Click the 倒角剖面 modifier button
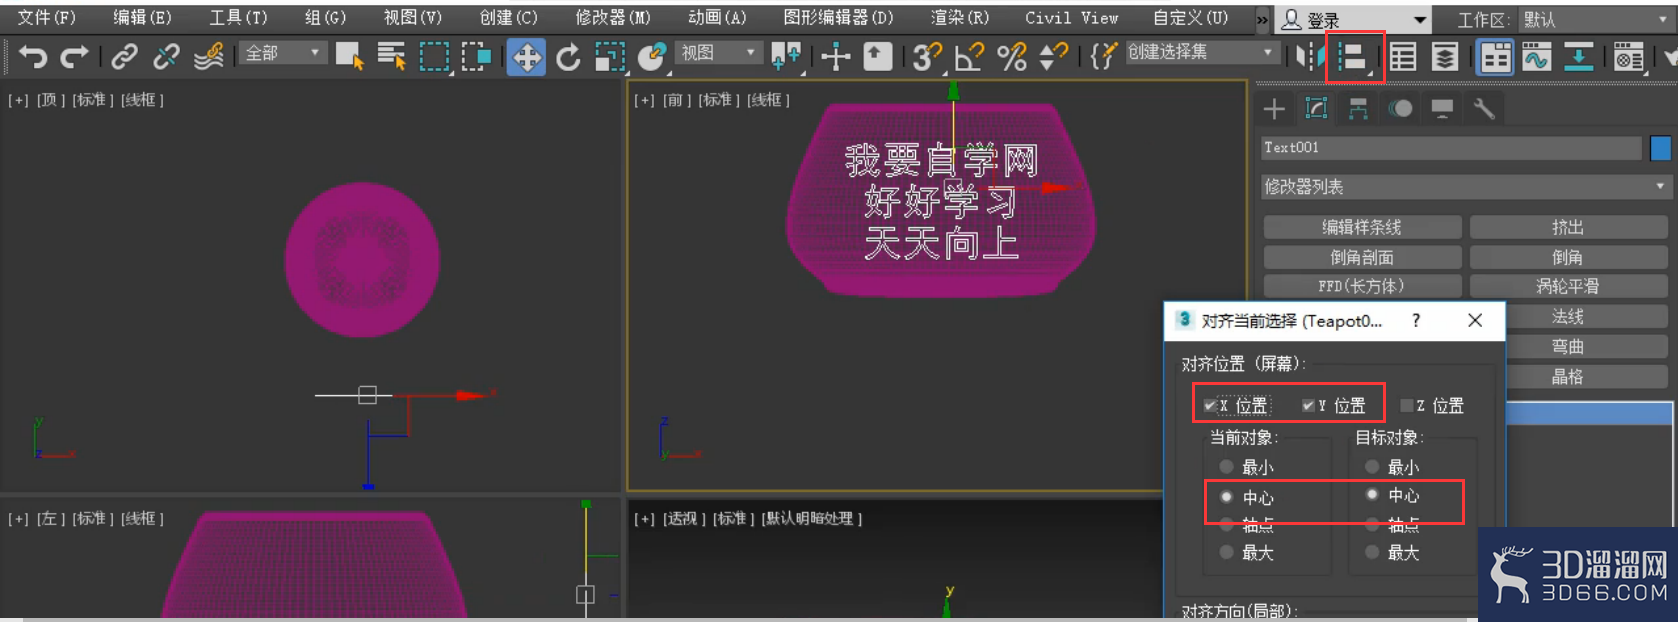Viewport: 1678px width, 622px height. tap(1362, 257)
